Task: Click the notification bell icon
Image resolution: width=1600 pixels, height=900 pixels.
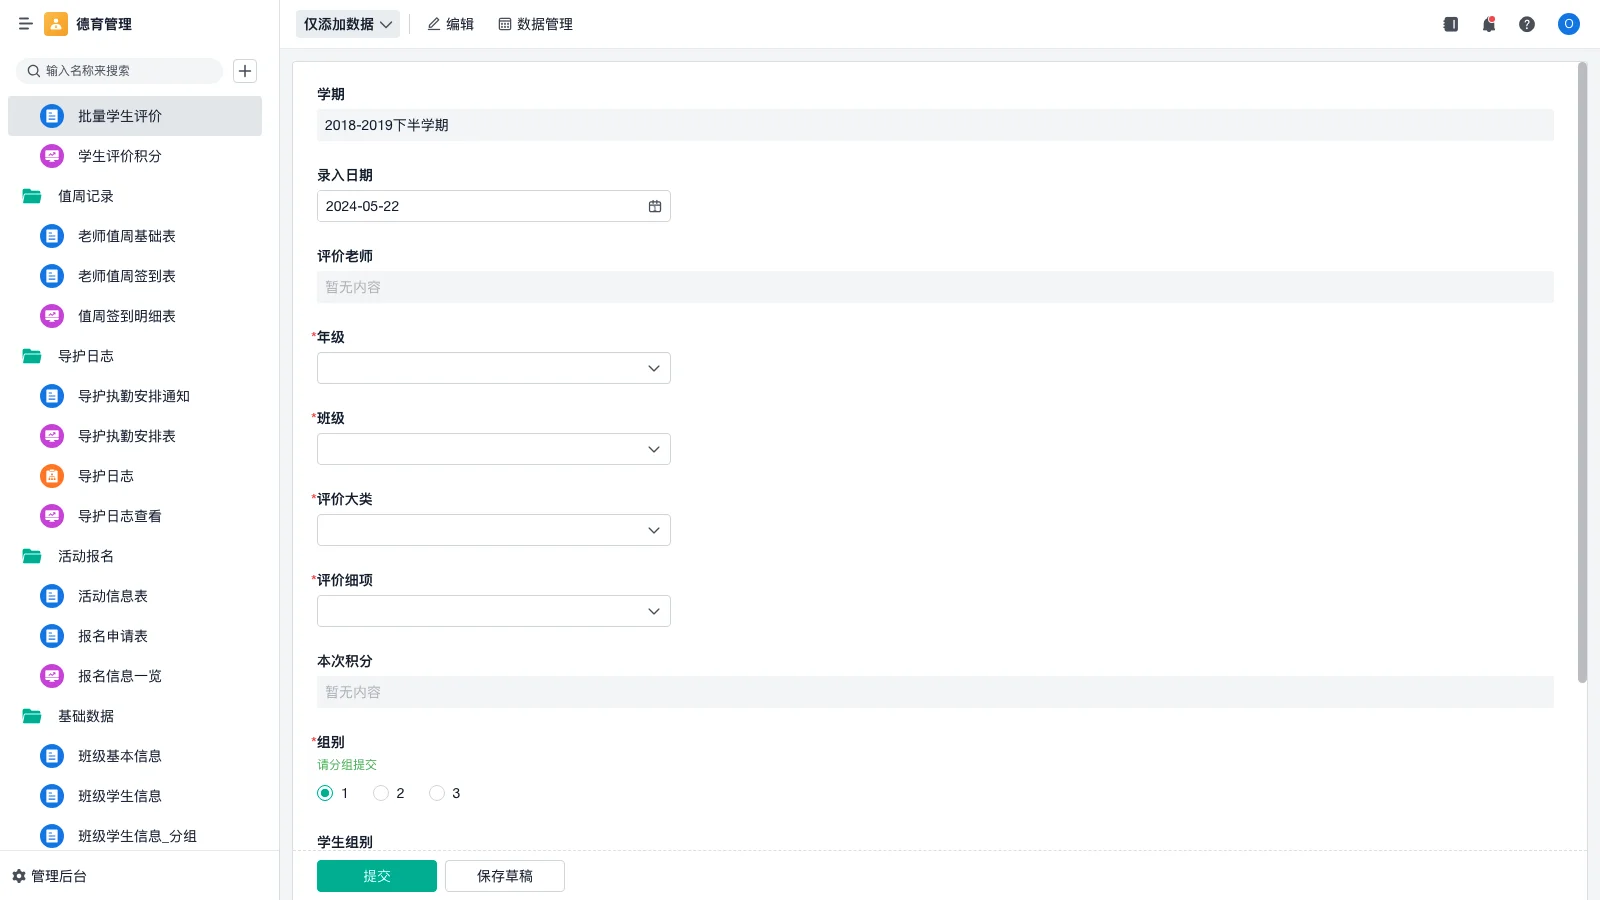Action: 1488,24
